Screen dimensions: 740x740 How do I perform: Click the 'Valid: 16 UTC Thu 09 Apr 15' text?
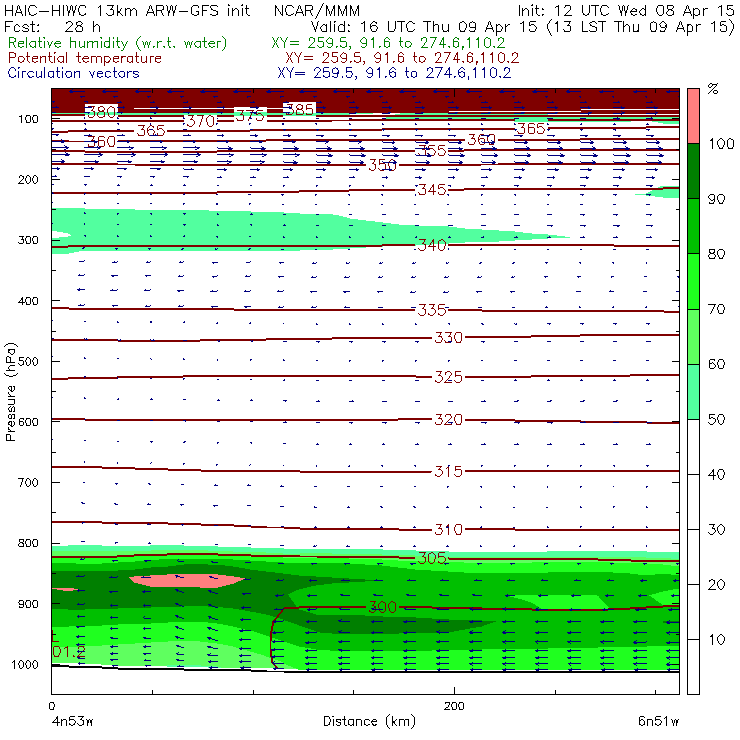point(424,26)
